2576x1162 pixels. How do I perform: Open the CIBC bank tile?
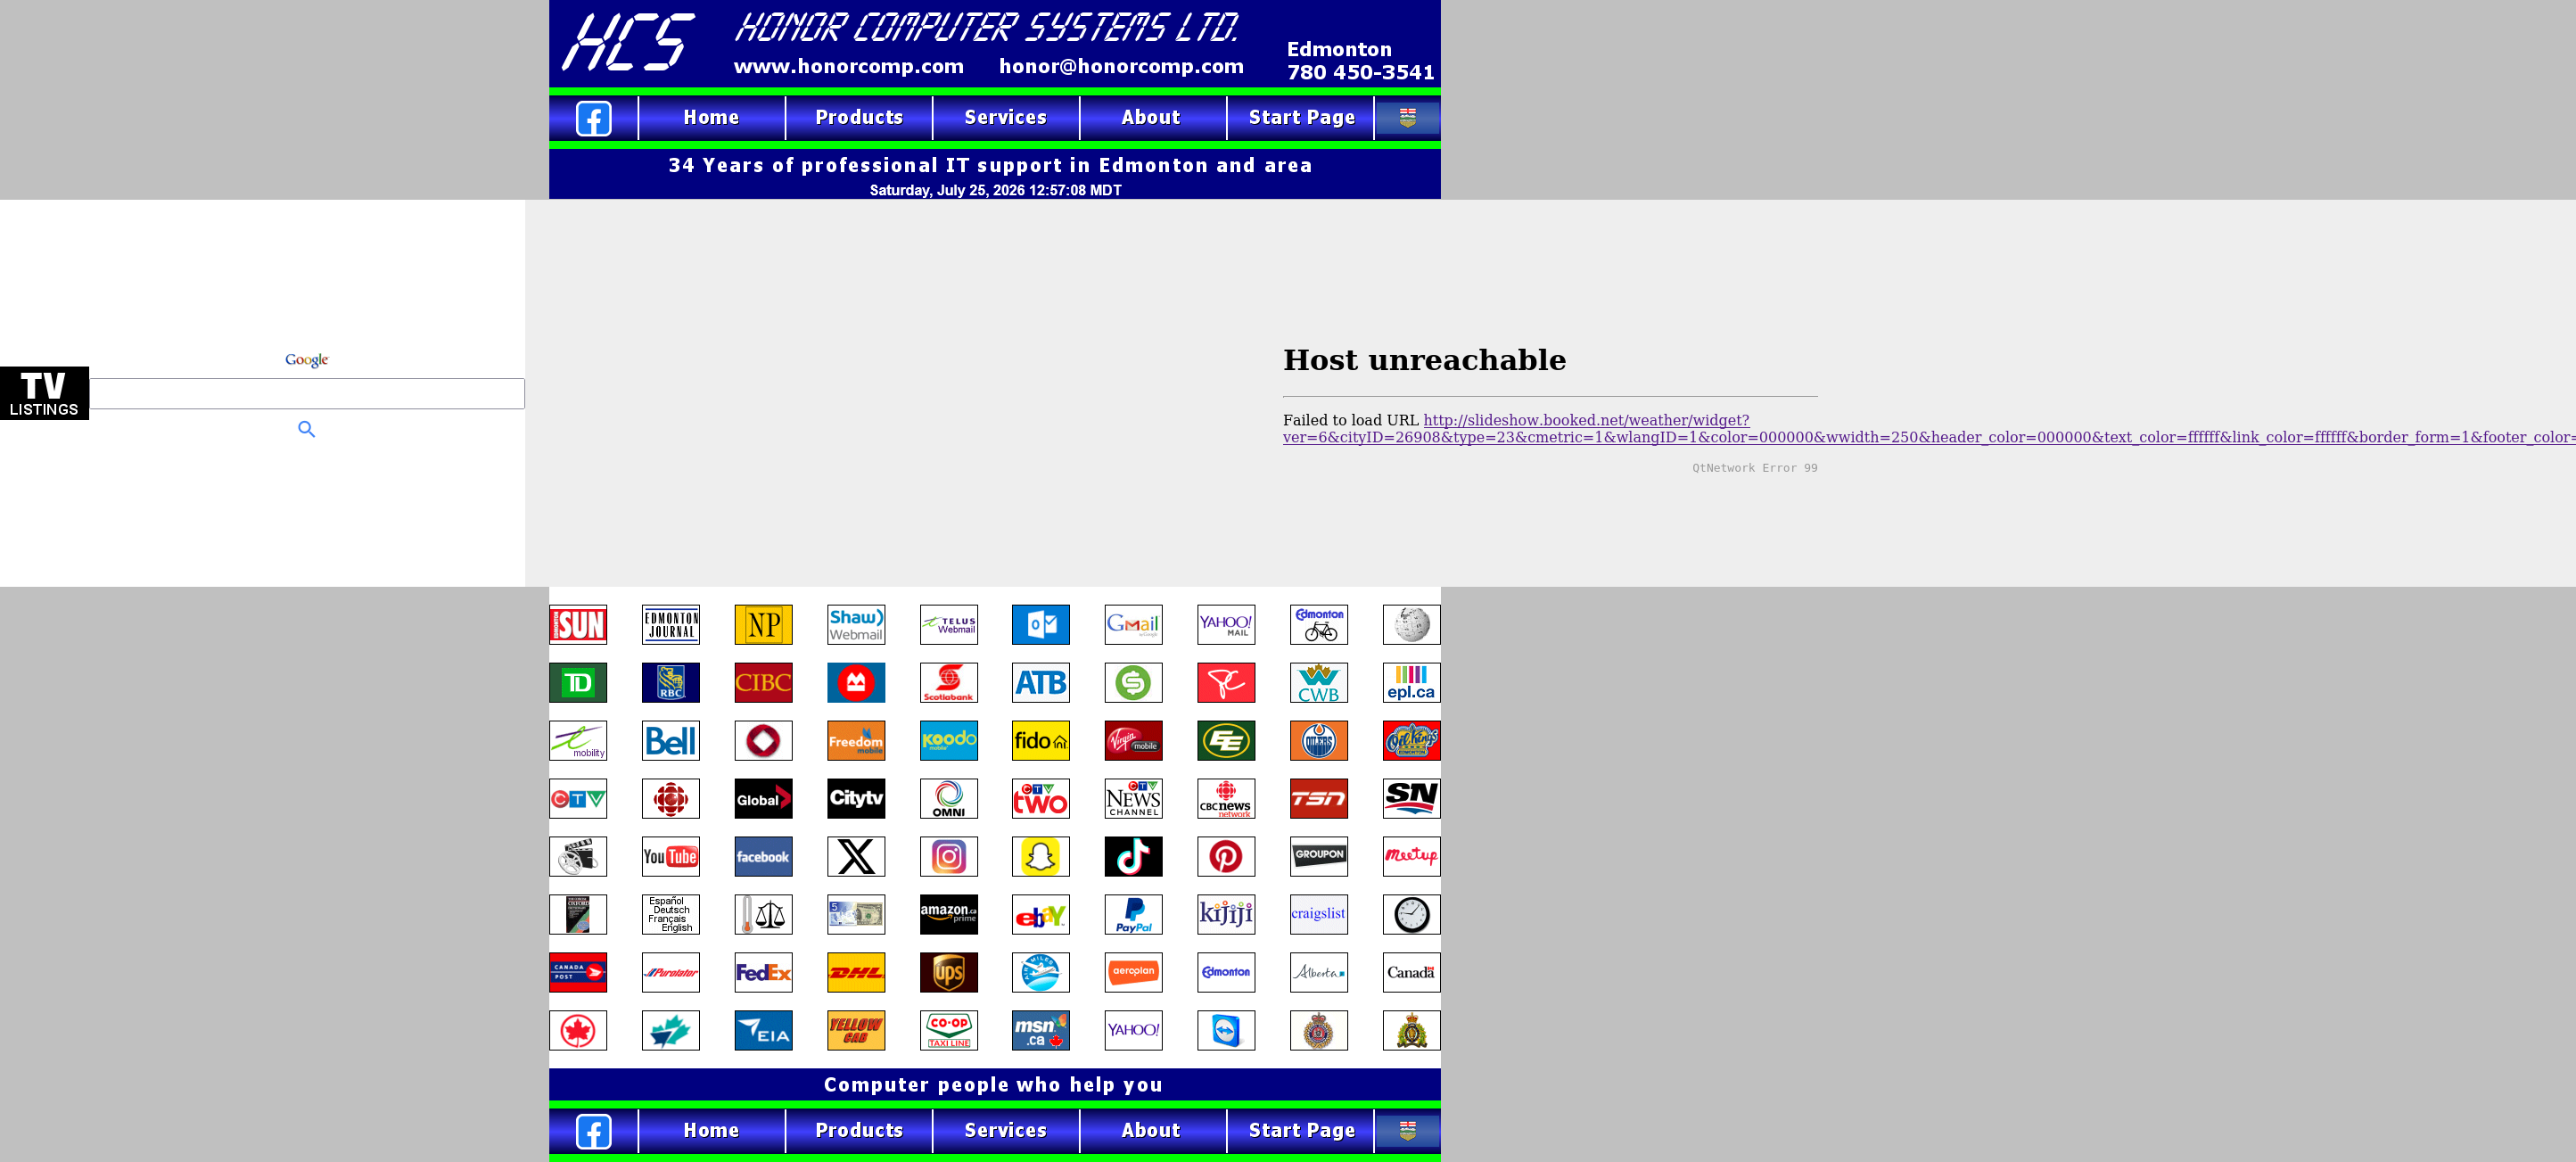point(763,683)
